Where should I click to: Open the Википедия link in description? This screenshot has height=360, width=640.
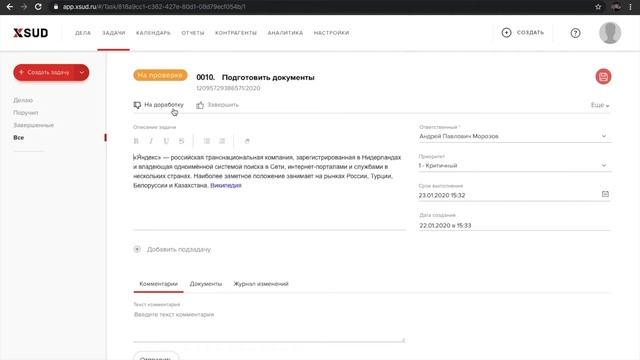(x=226, y=185)
